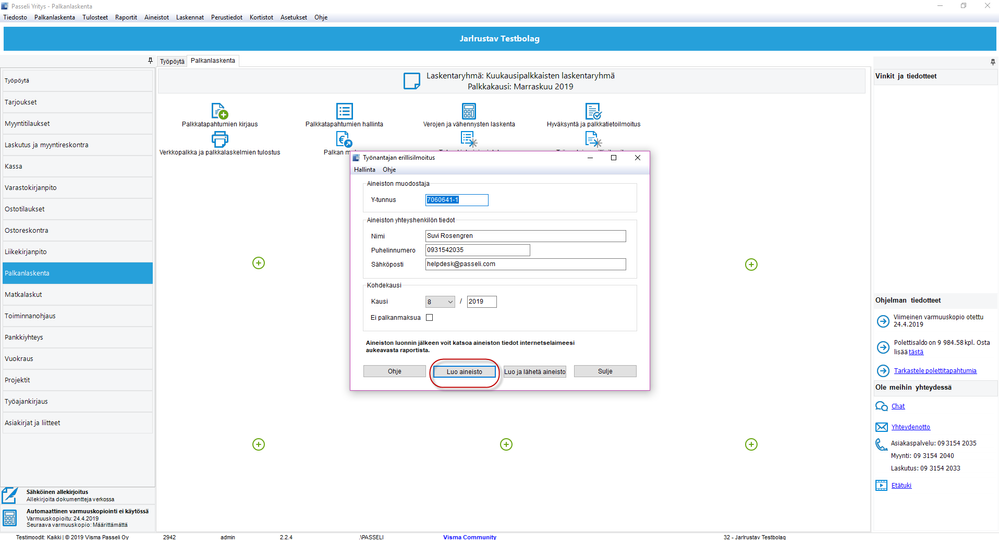Viewport: 999px width, 540px height.
Task: Click the Chat speech bubble icon
Action: pos(882,406)
